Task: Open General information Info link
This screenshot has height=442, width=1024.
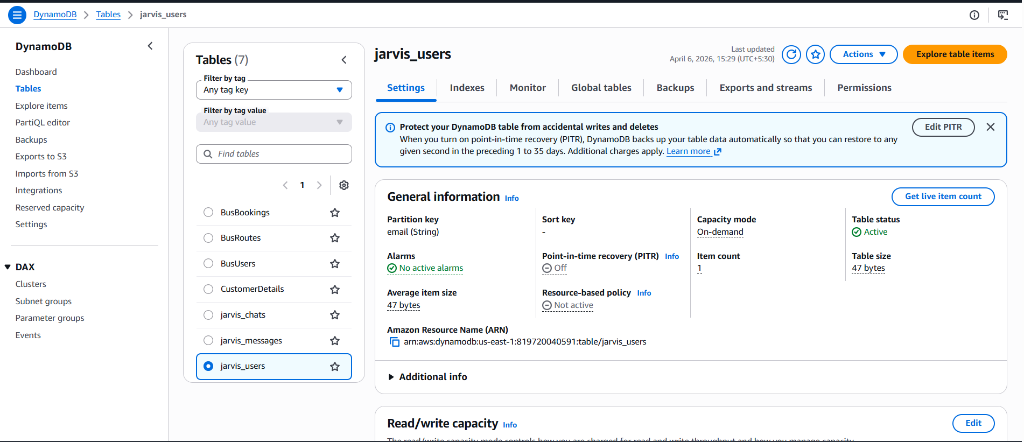Action: click(512, 198)
